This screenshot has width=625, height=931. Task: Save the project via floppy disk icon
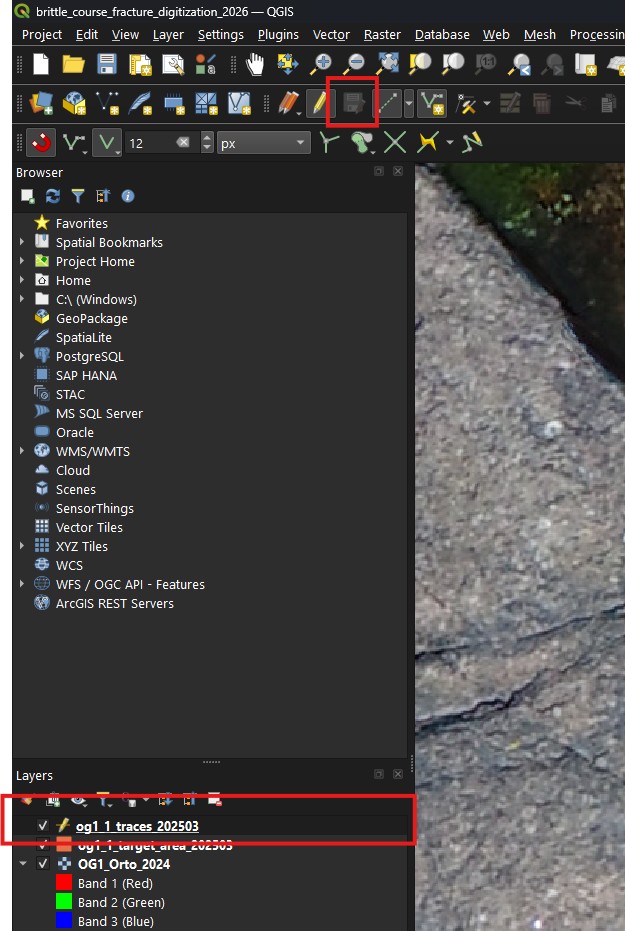click(107, 64)
